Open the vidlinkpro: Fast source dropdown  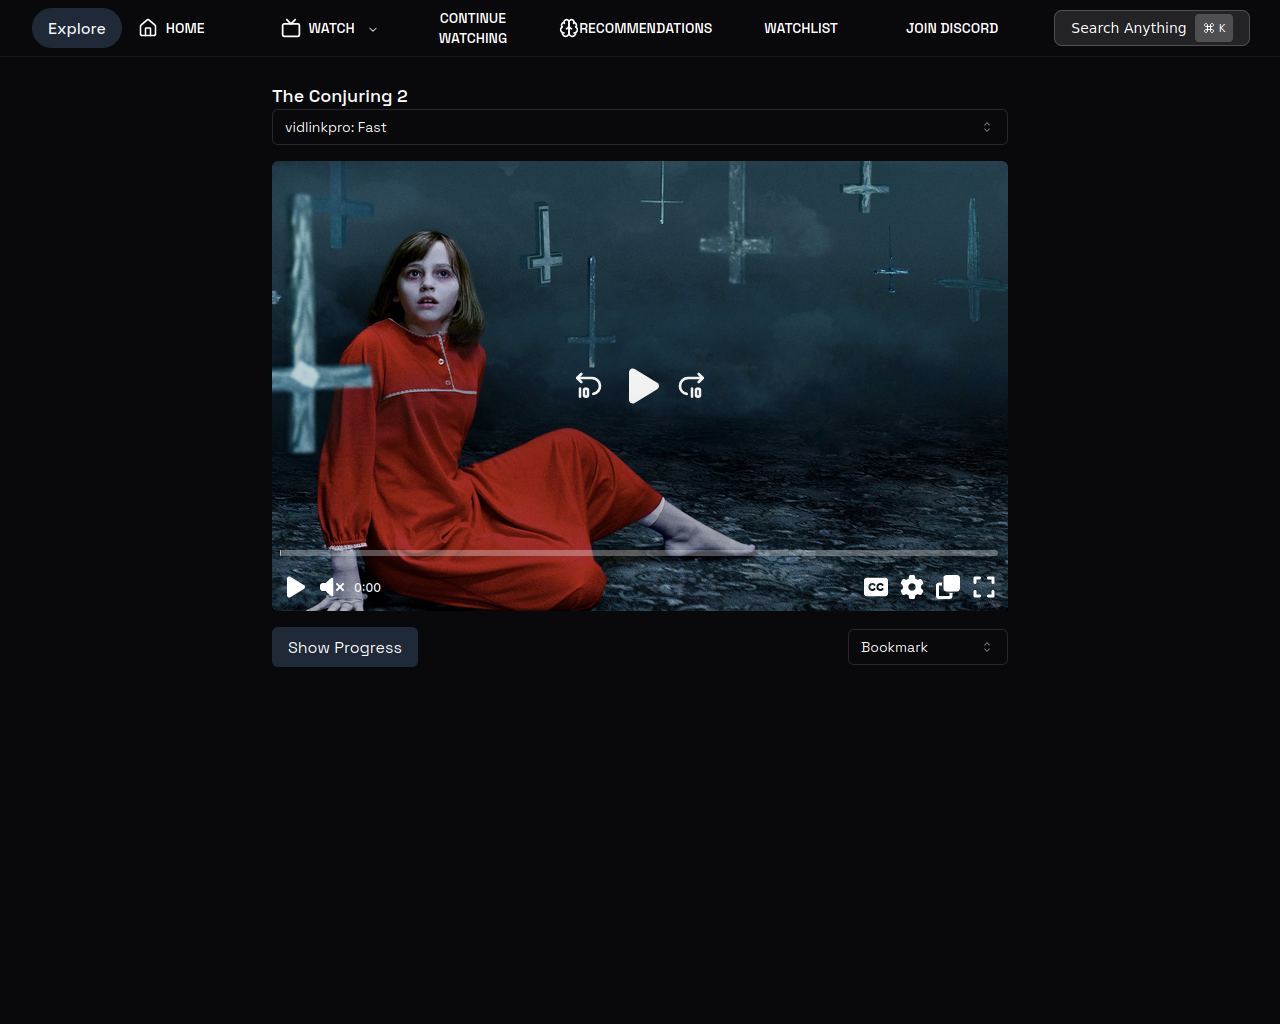click(x=640, y=127)
